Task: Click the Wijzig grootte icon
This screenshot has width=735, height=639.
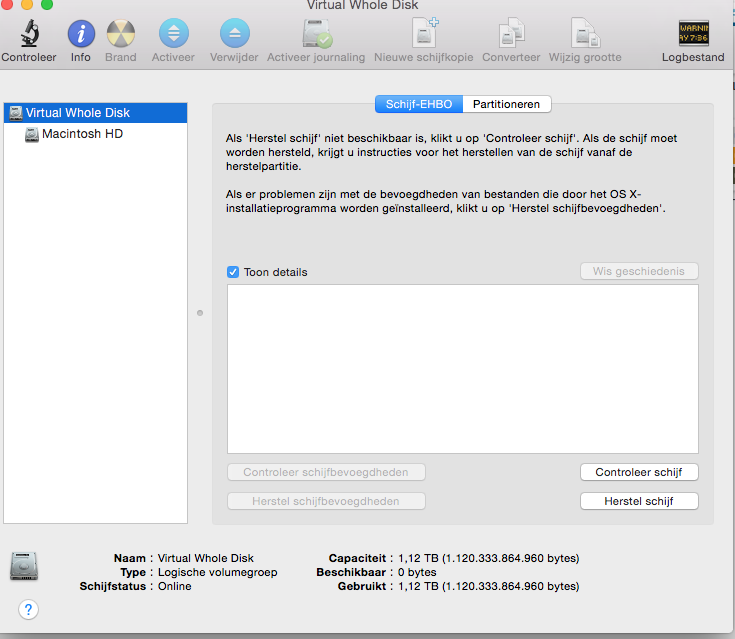Action: pos(585,33)
